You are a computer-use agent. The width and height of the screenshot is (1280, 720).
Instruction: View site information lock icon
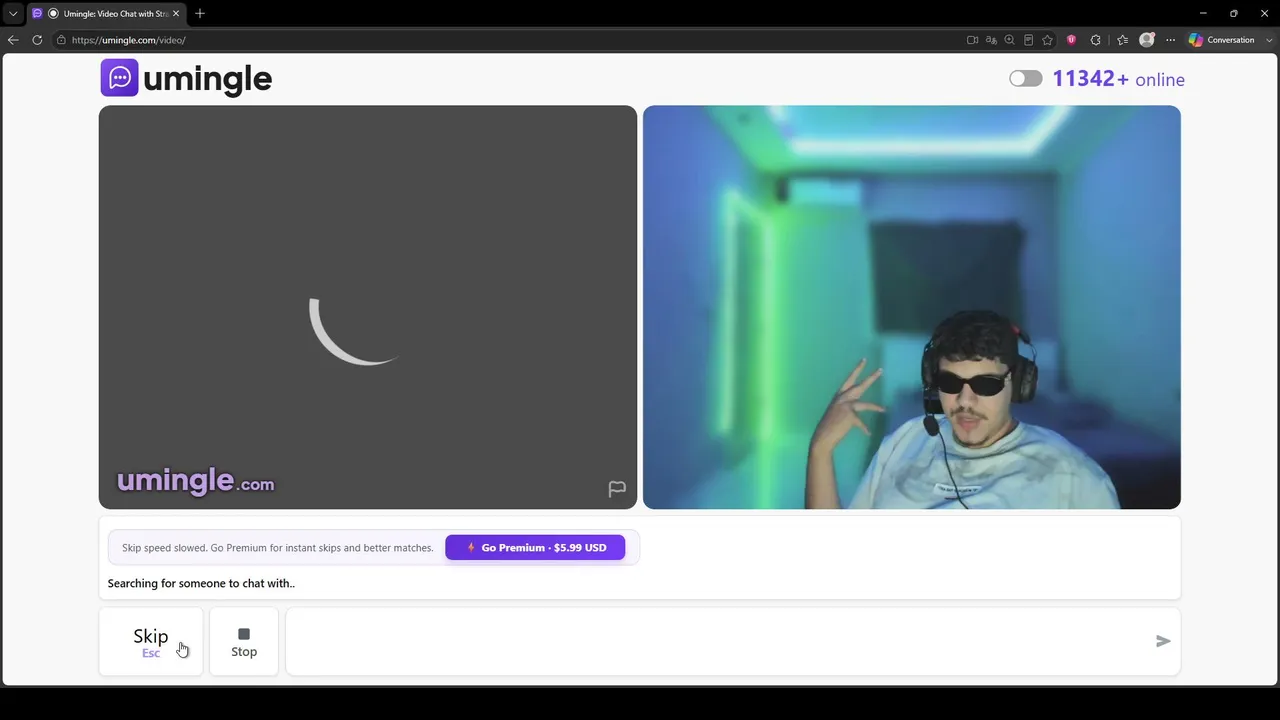click(61, 40)
